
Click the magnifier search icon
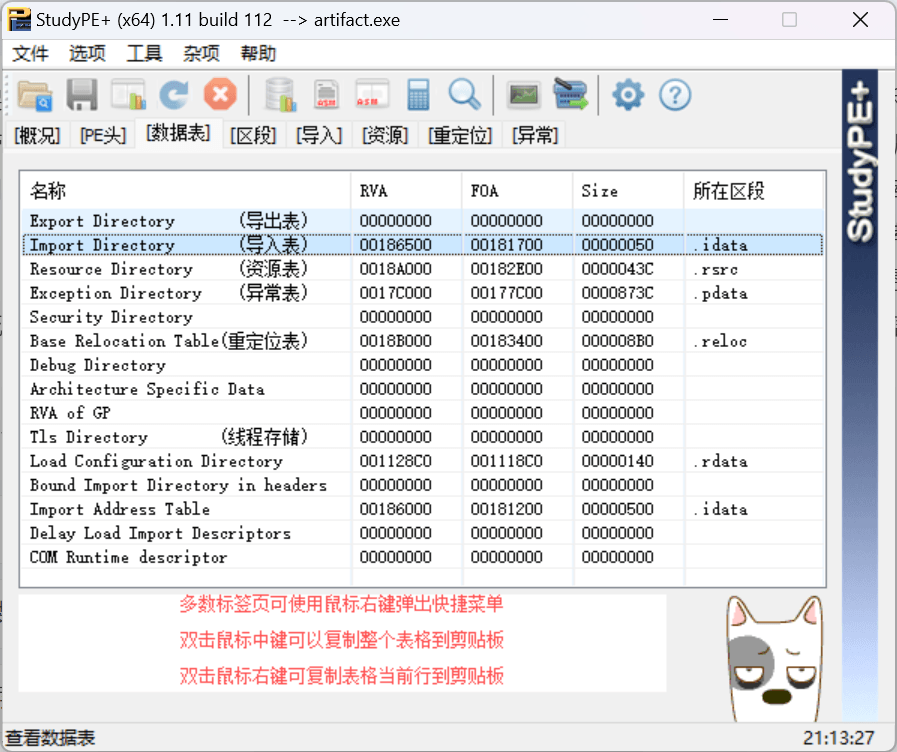[464, 95]
